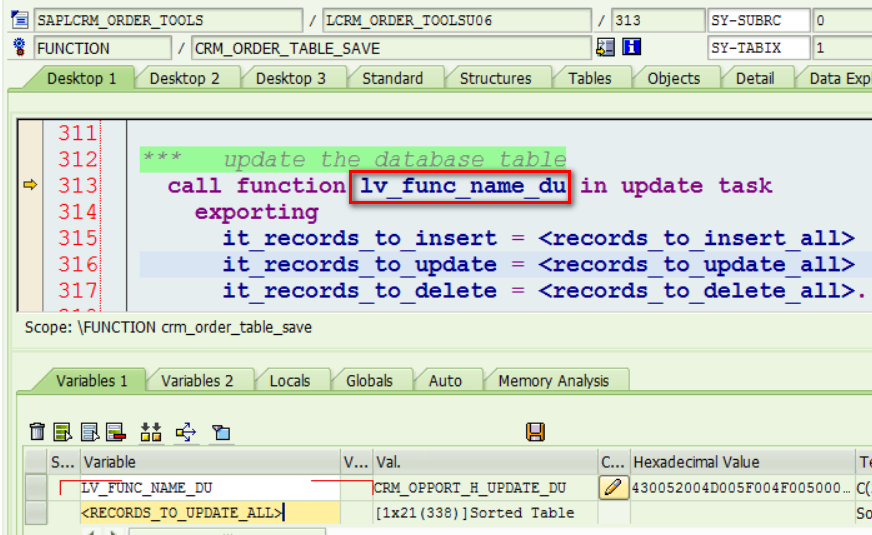Click the SY-TABIX value field
The height and width of the screenshot is (535, 872).
point(842,48)
